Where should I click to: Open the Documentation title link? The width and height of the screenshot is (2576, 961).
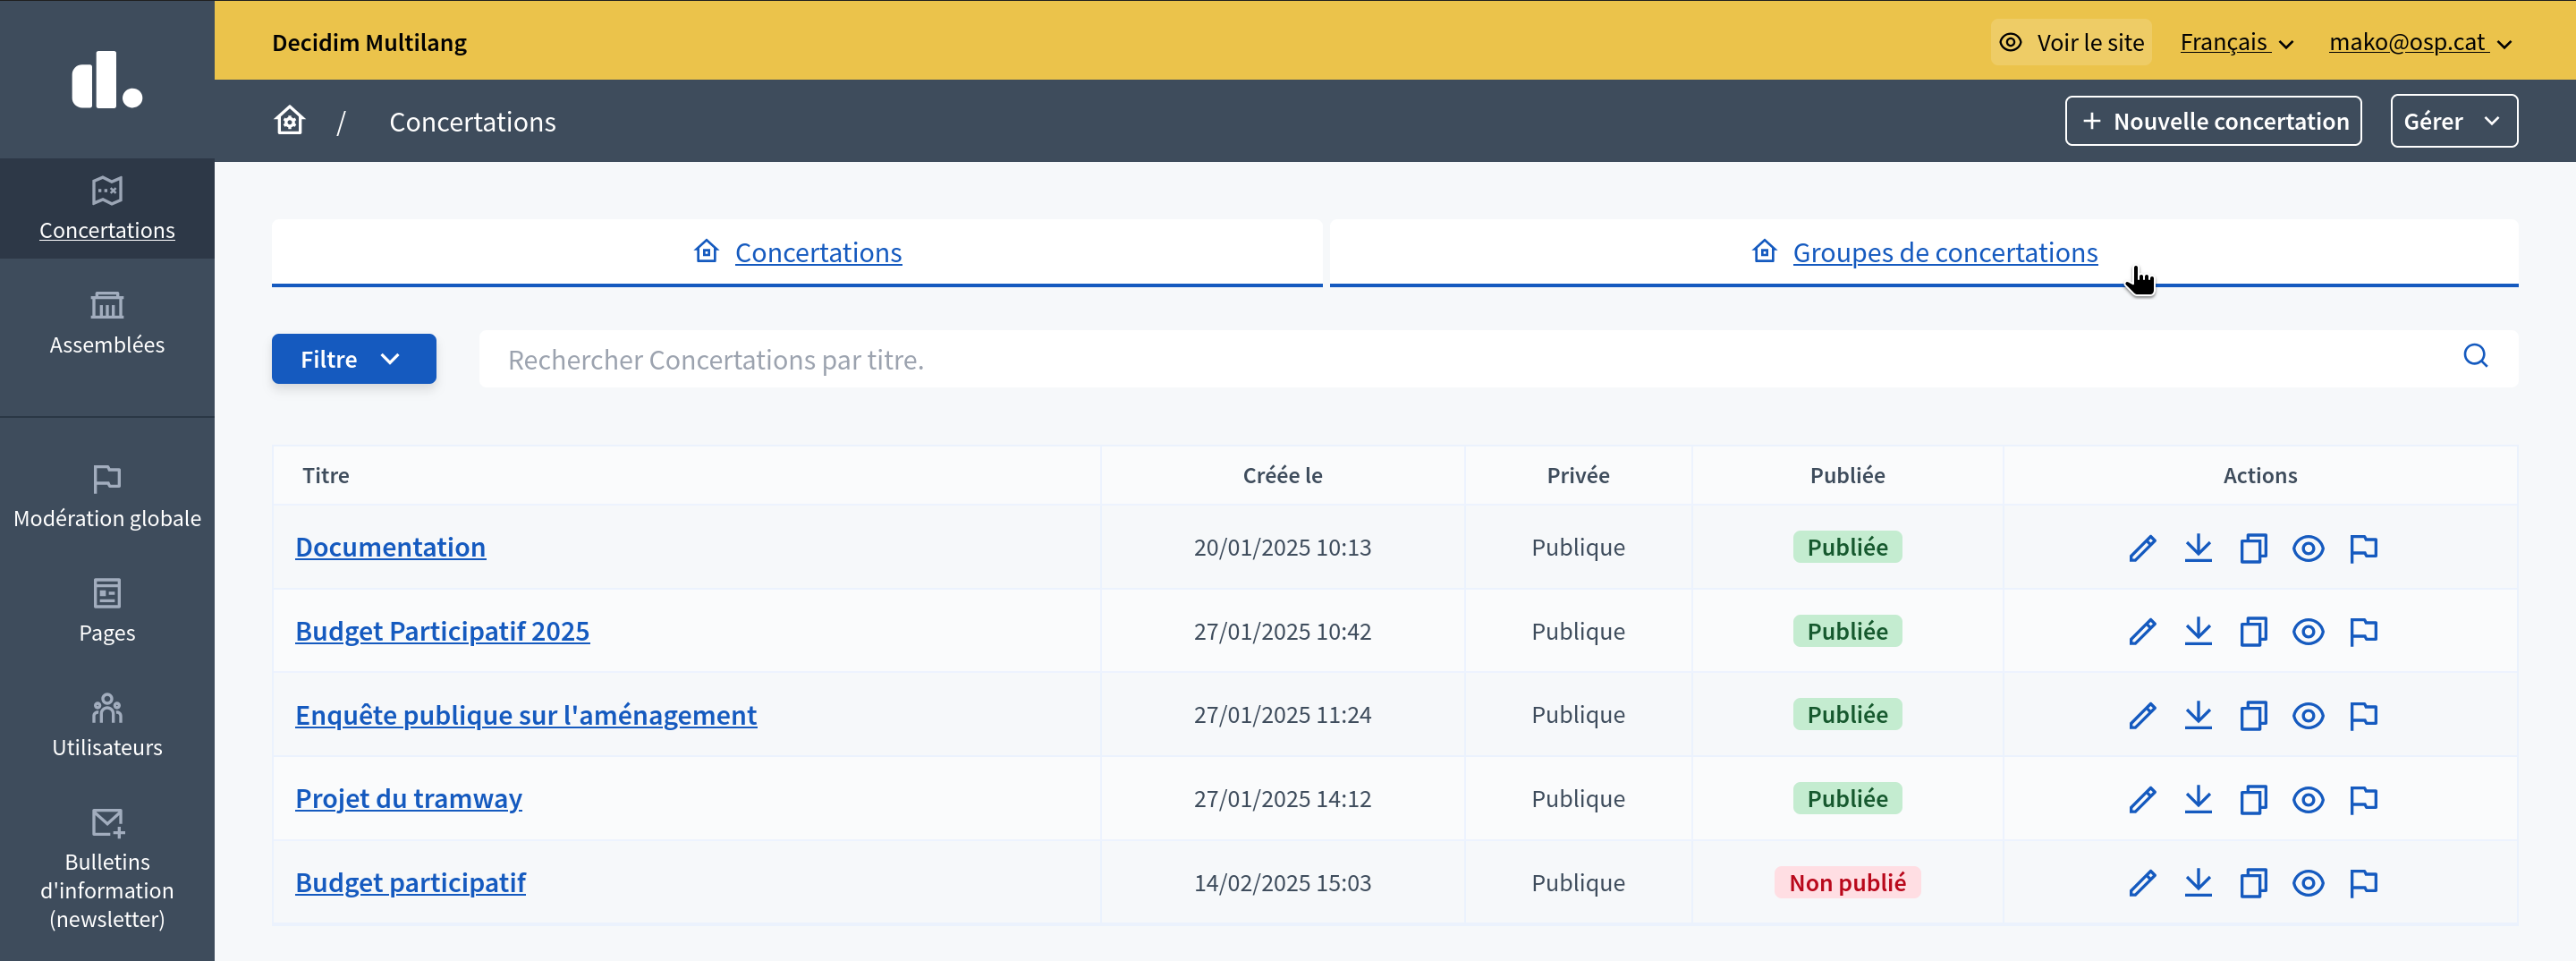[390, 547]
